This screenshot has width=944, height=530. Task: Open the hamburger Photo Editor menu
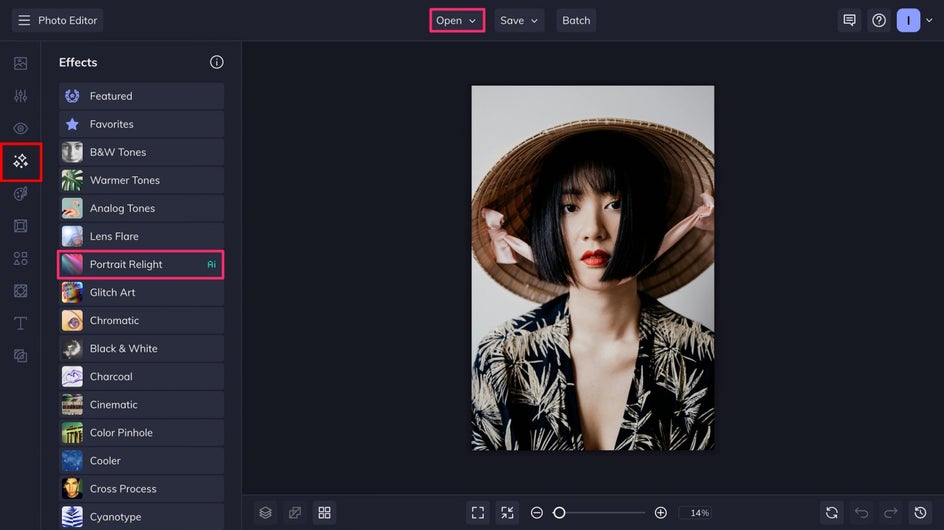[x=58, y=20]
